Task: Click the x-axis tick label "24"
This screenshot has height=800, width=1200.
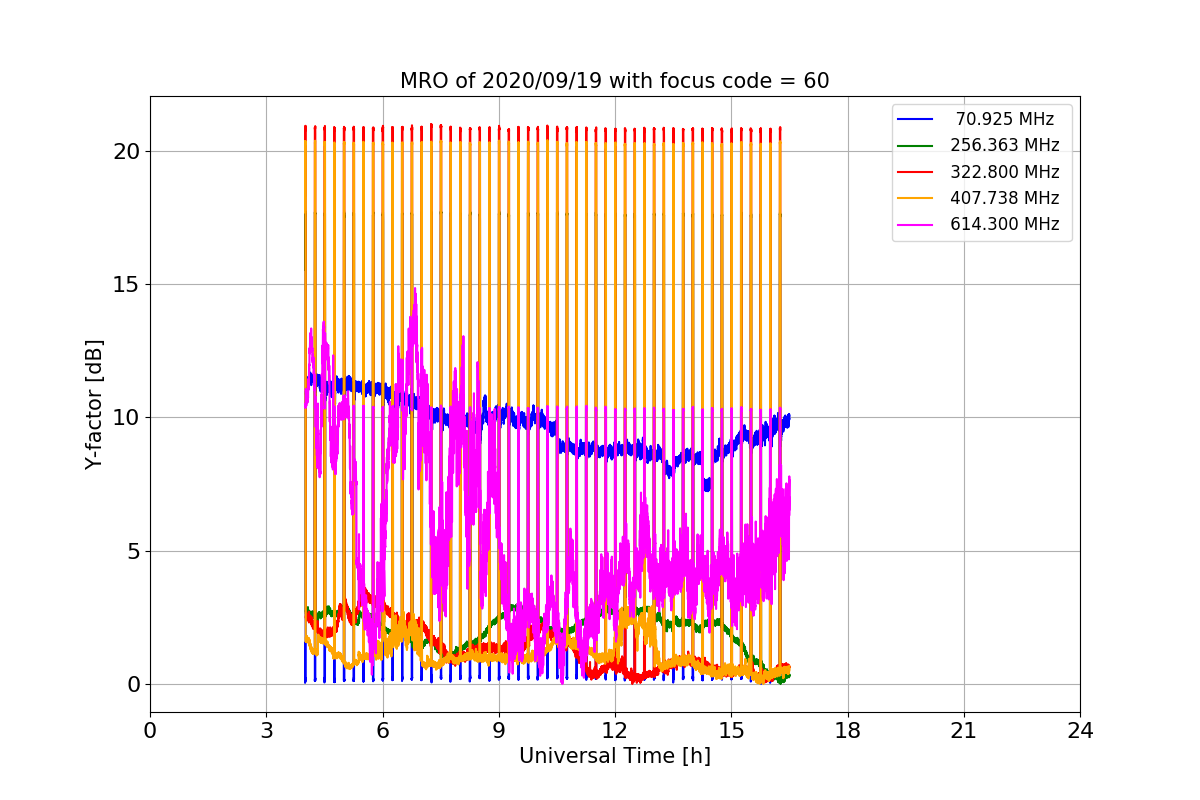Action: point(1080,730)
